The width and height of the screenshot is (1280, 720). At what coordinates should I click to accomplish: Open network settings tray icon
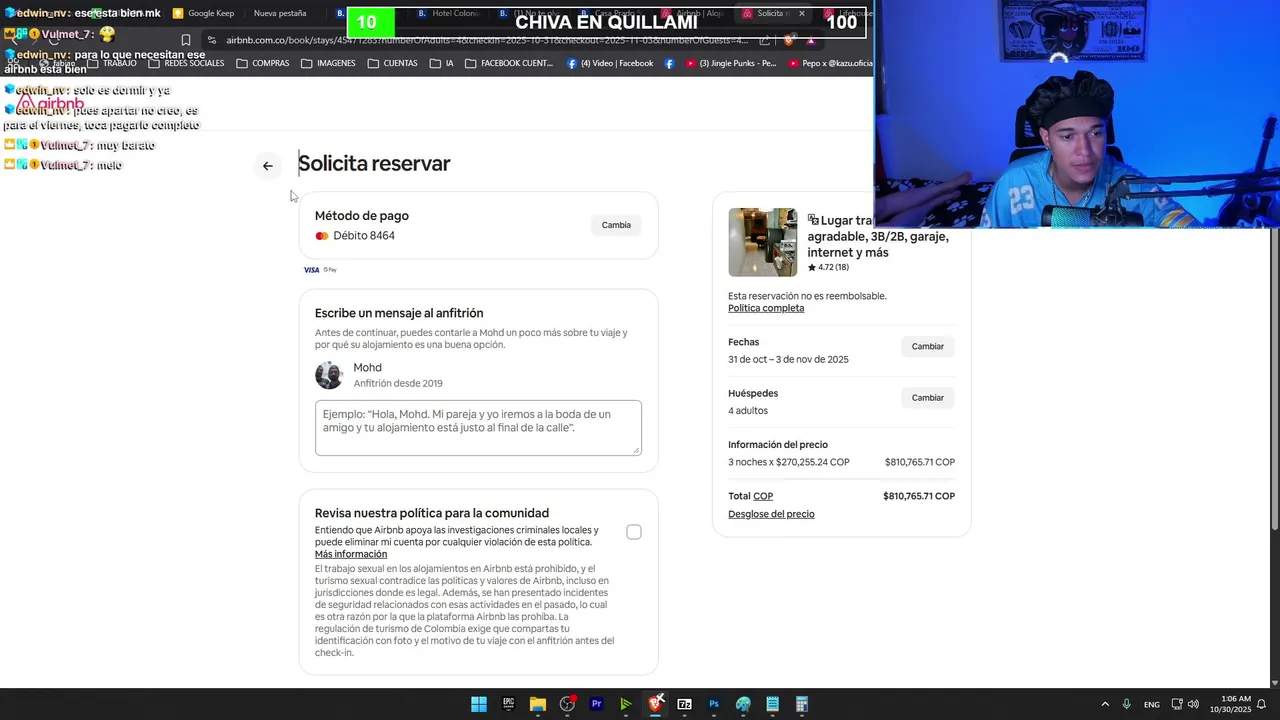click(x=1177, y=704)
